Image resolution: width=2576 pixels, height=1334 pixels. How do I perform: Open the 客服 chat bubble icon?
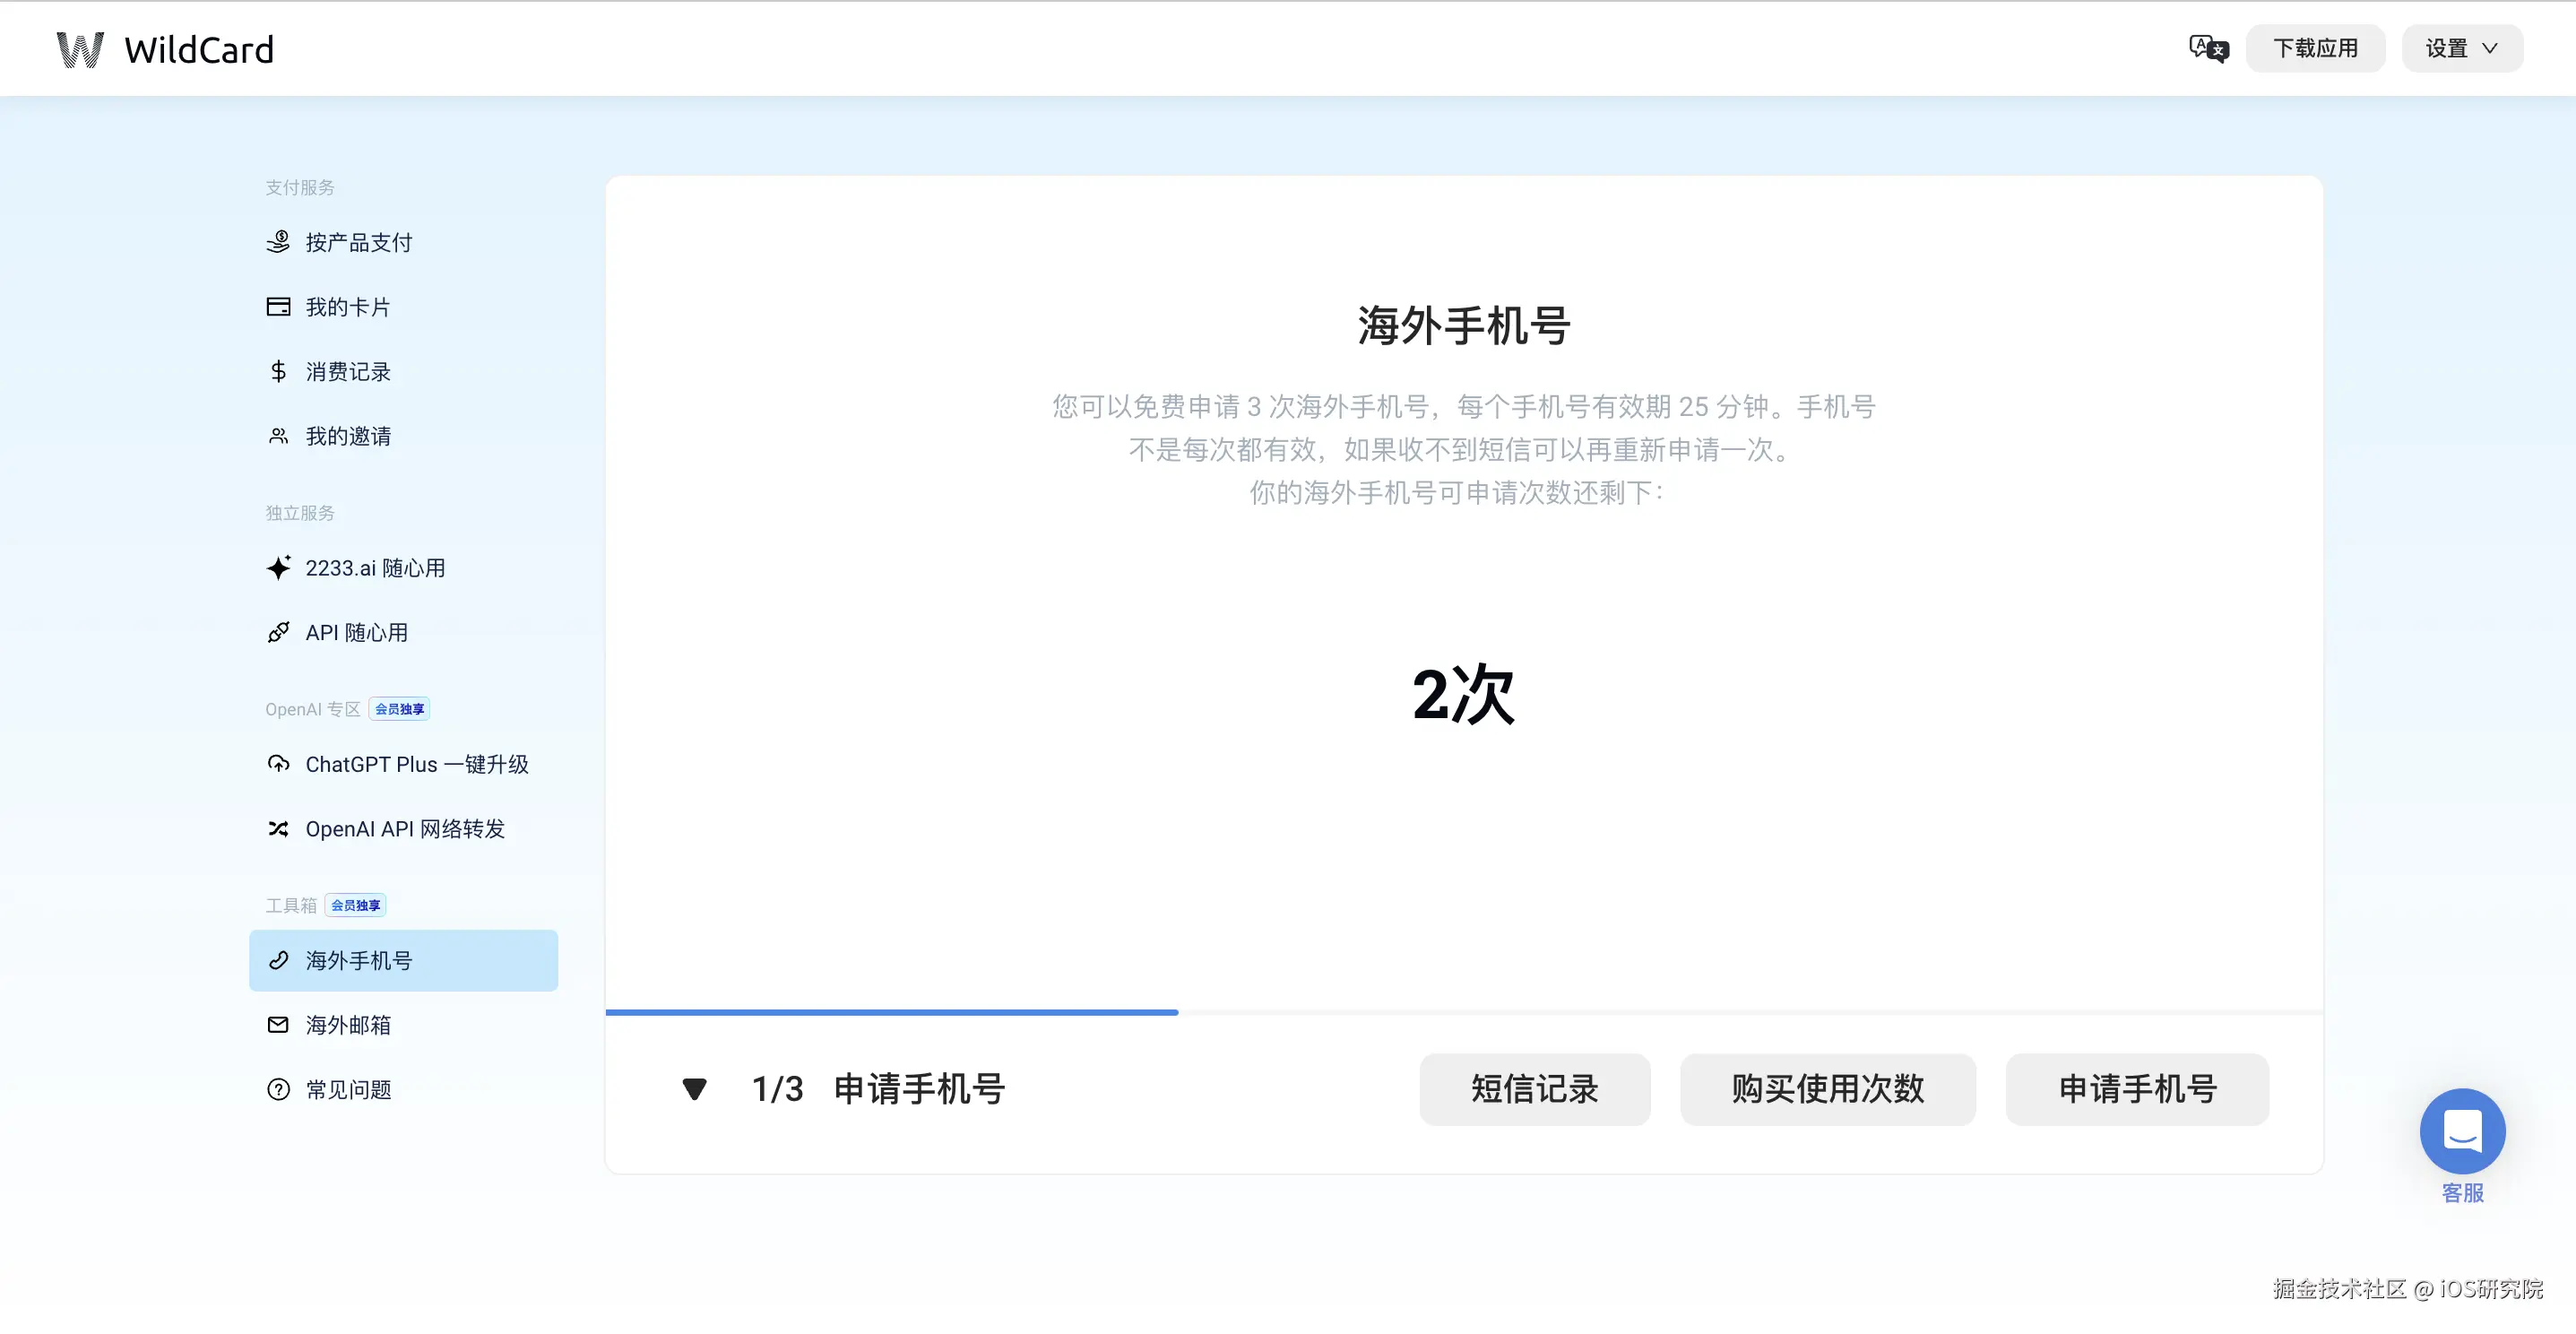click(x=2462, y=1131)
